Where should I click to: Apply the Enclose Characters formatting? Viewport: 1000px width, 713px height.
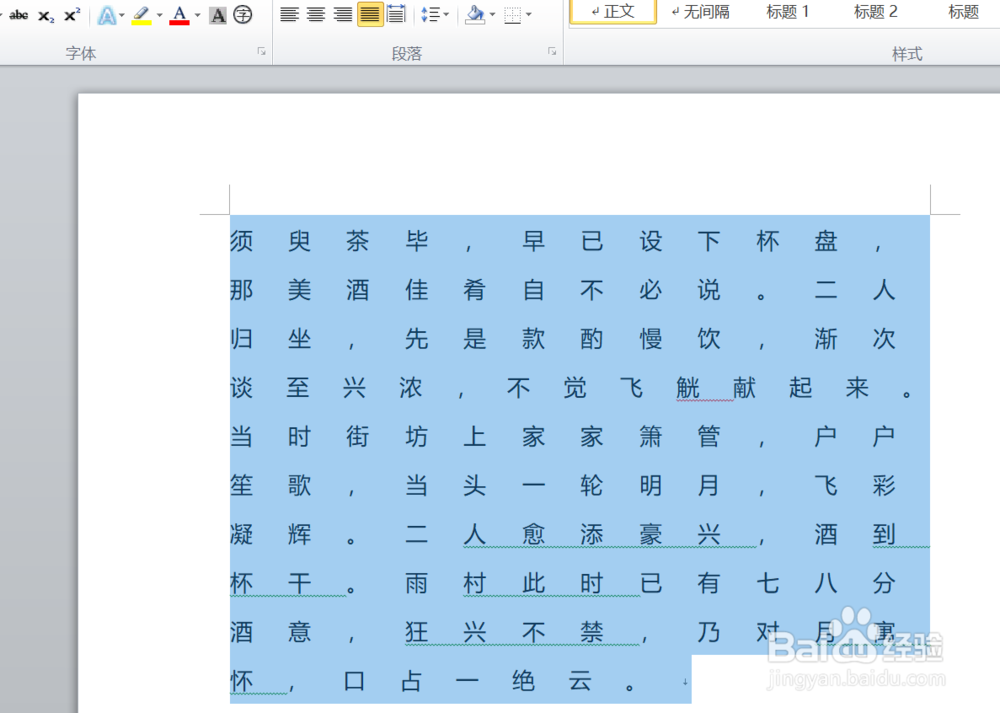point(243,14)
